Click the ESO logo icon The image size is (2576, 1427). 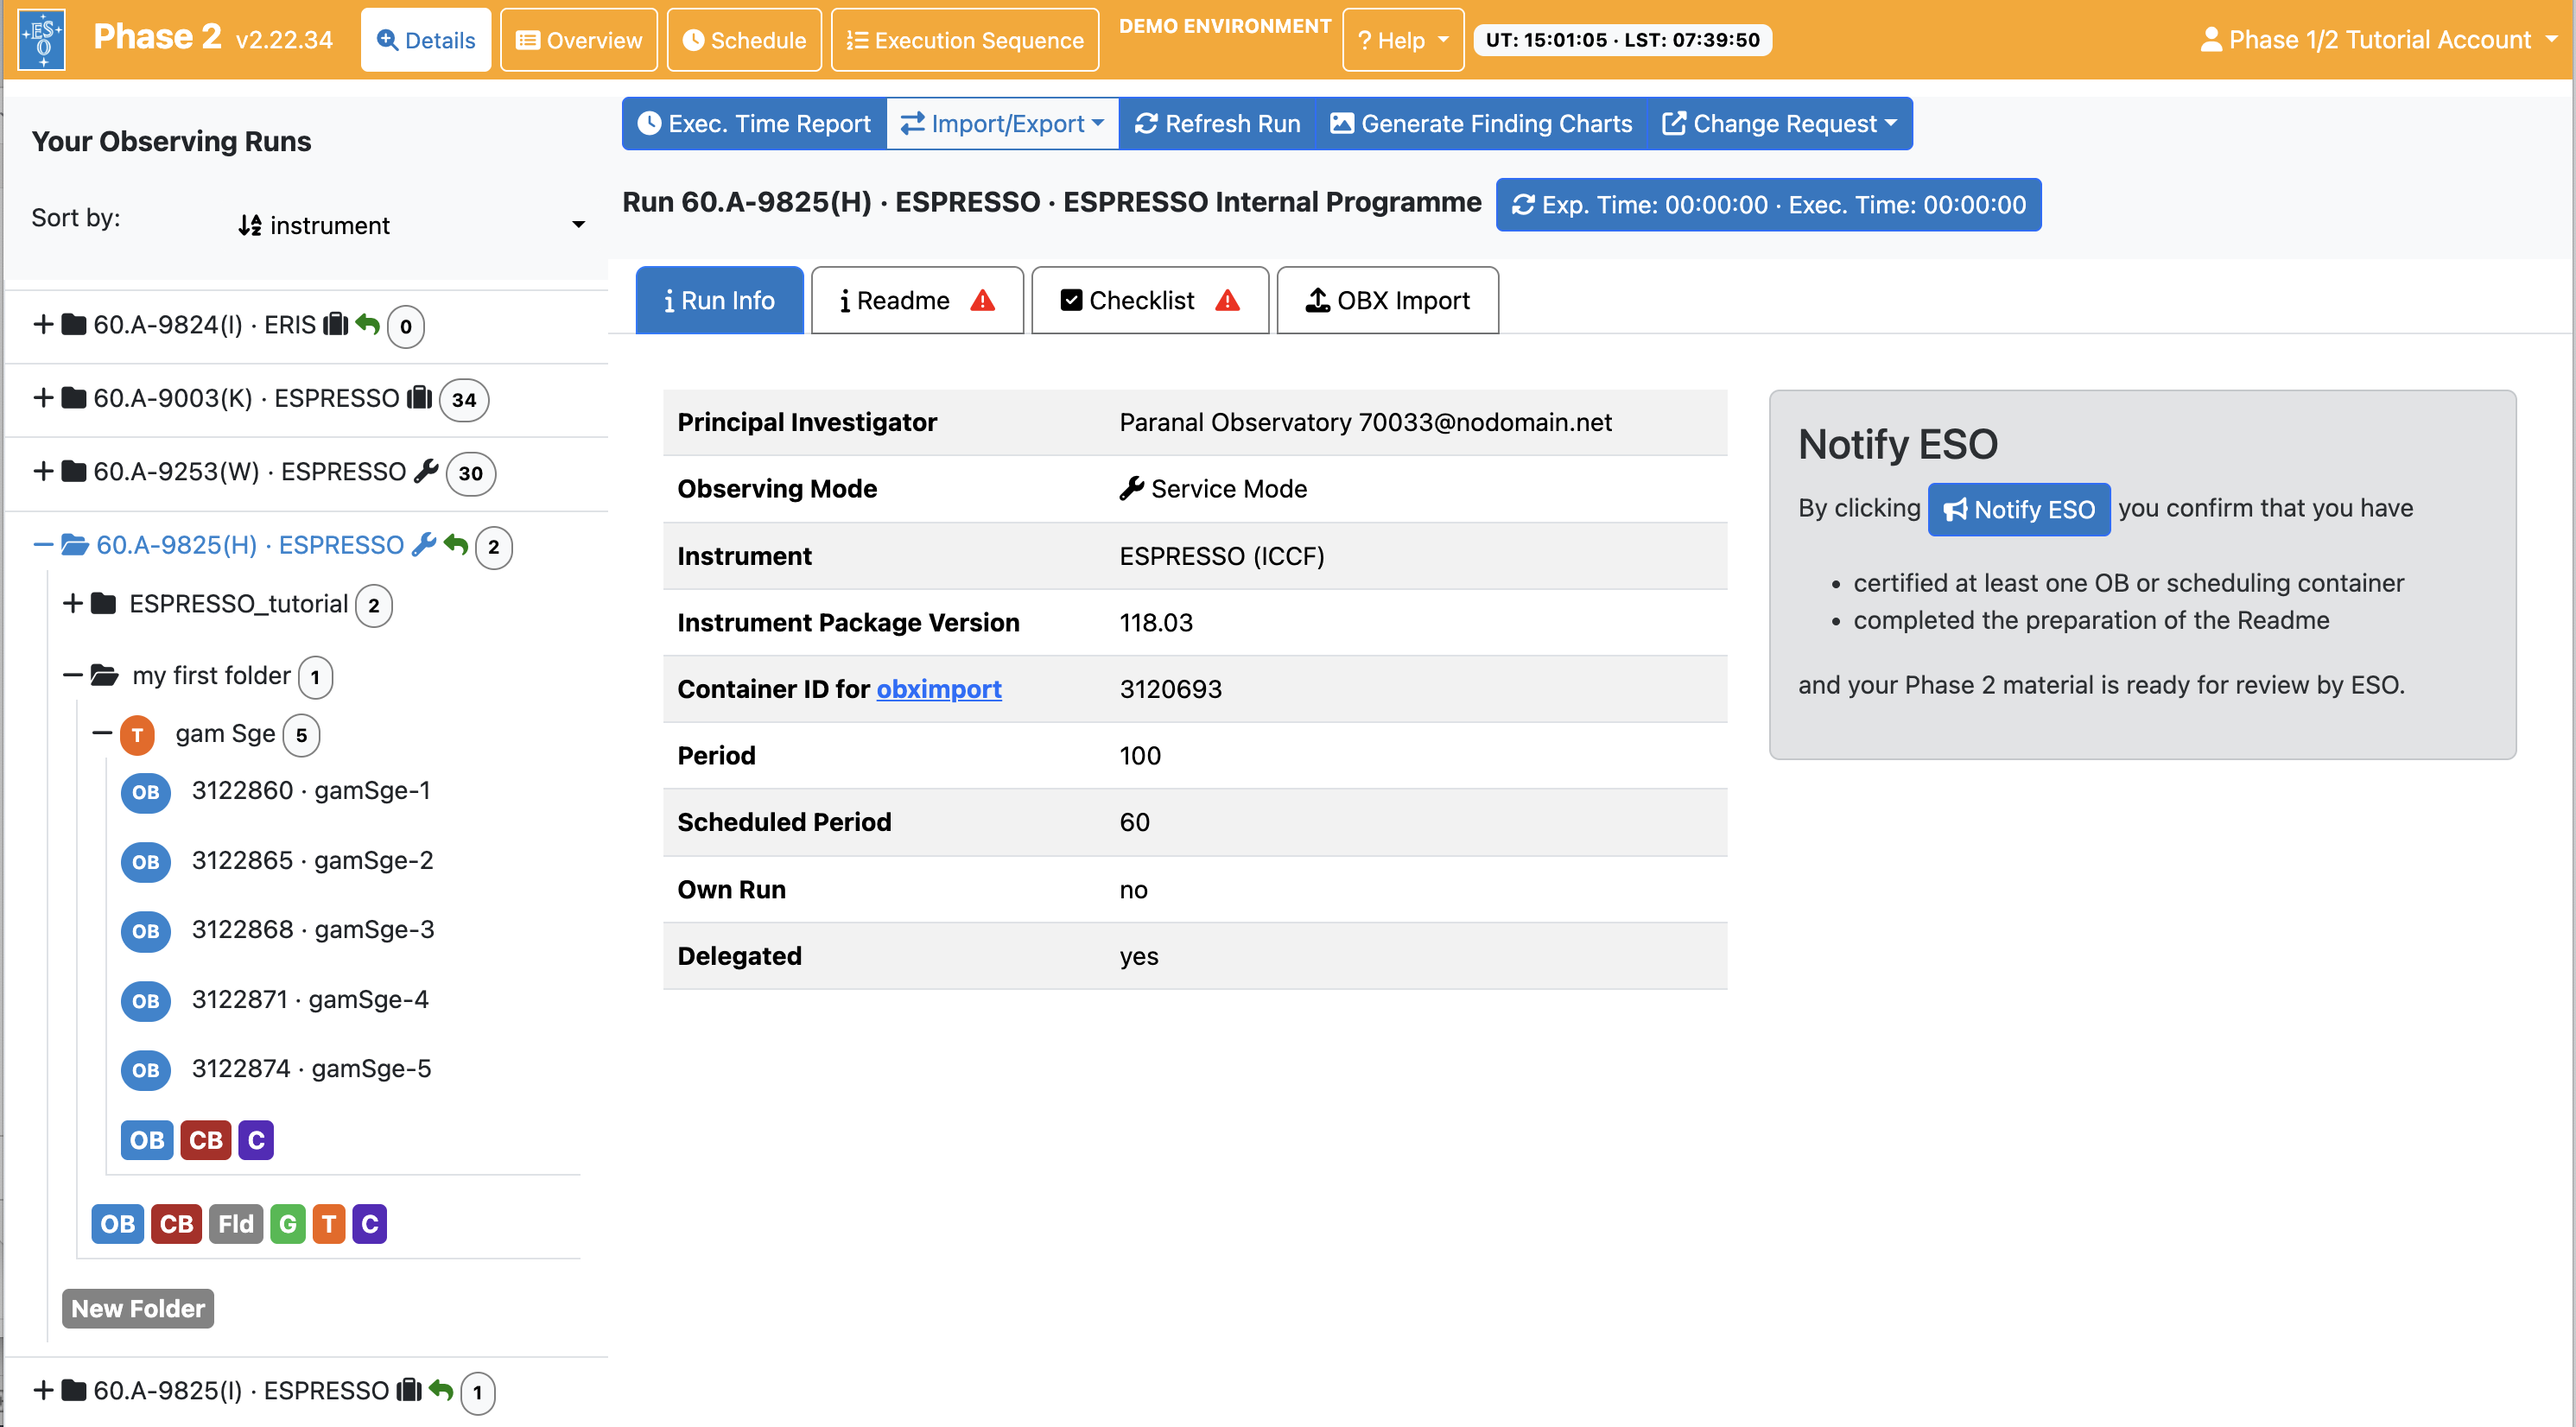click(42, 40)
